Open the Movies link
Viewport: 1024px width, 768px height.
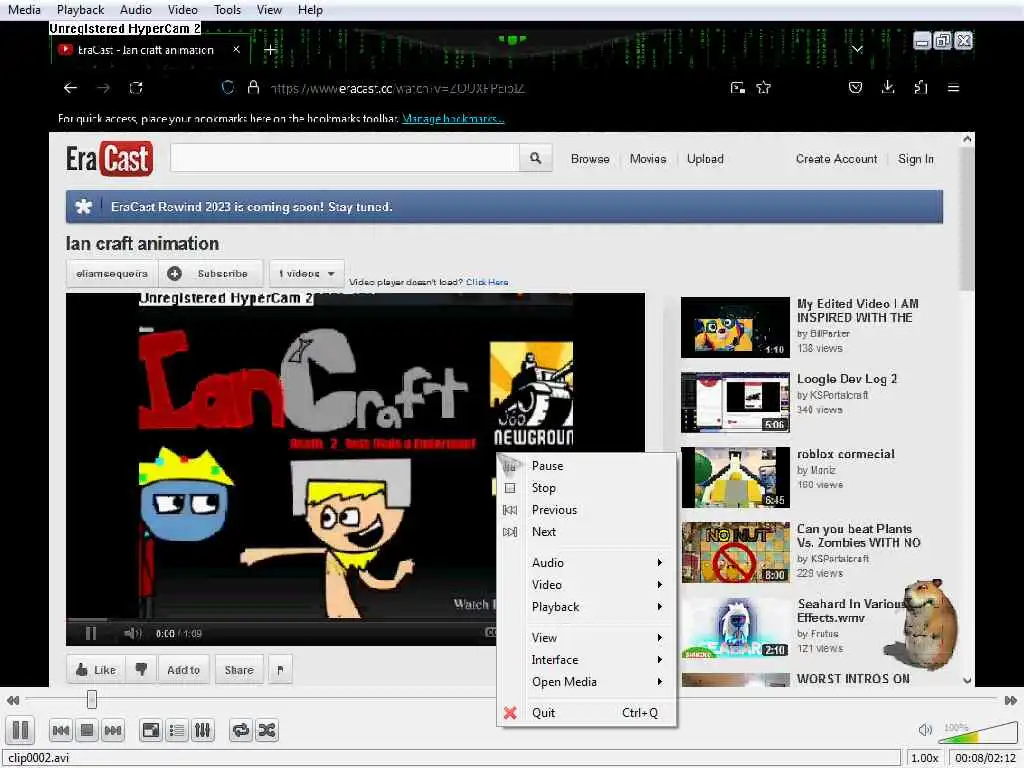[x=648, y=159]
